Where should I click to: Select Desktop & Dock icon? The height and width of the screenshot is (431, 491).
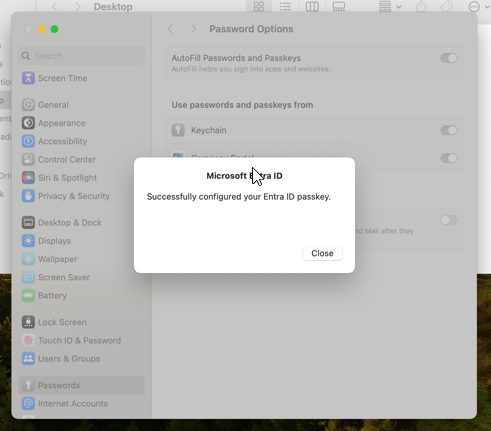click(x=28, y=223)
